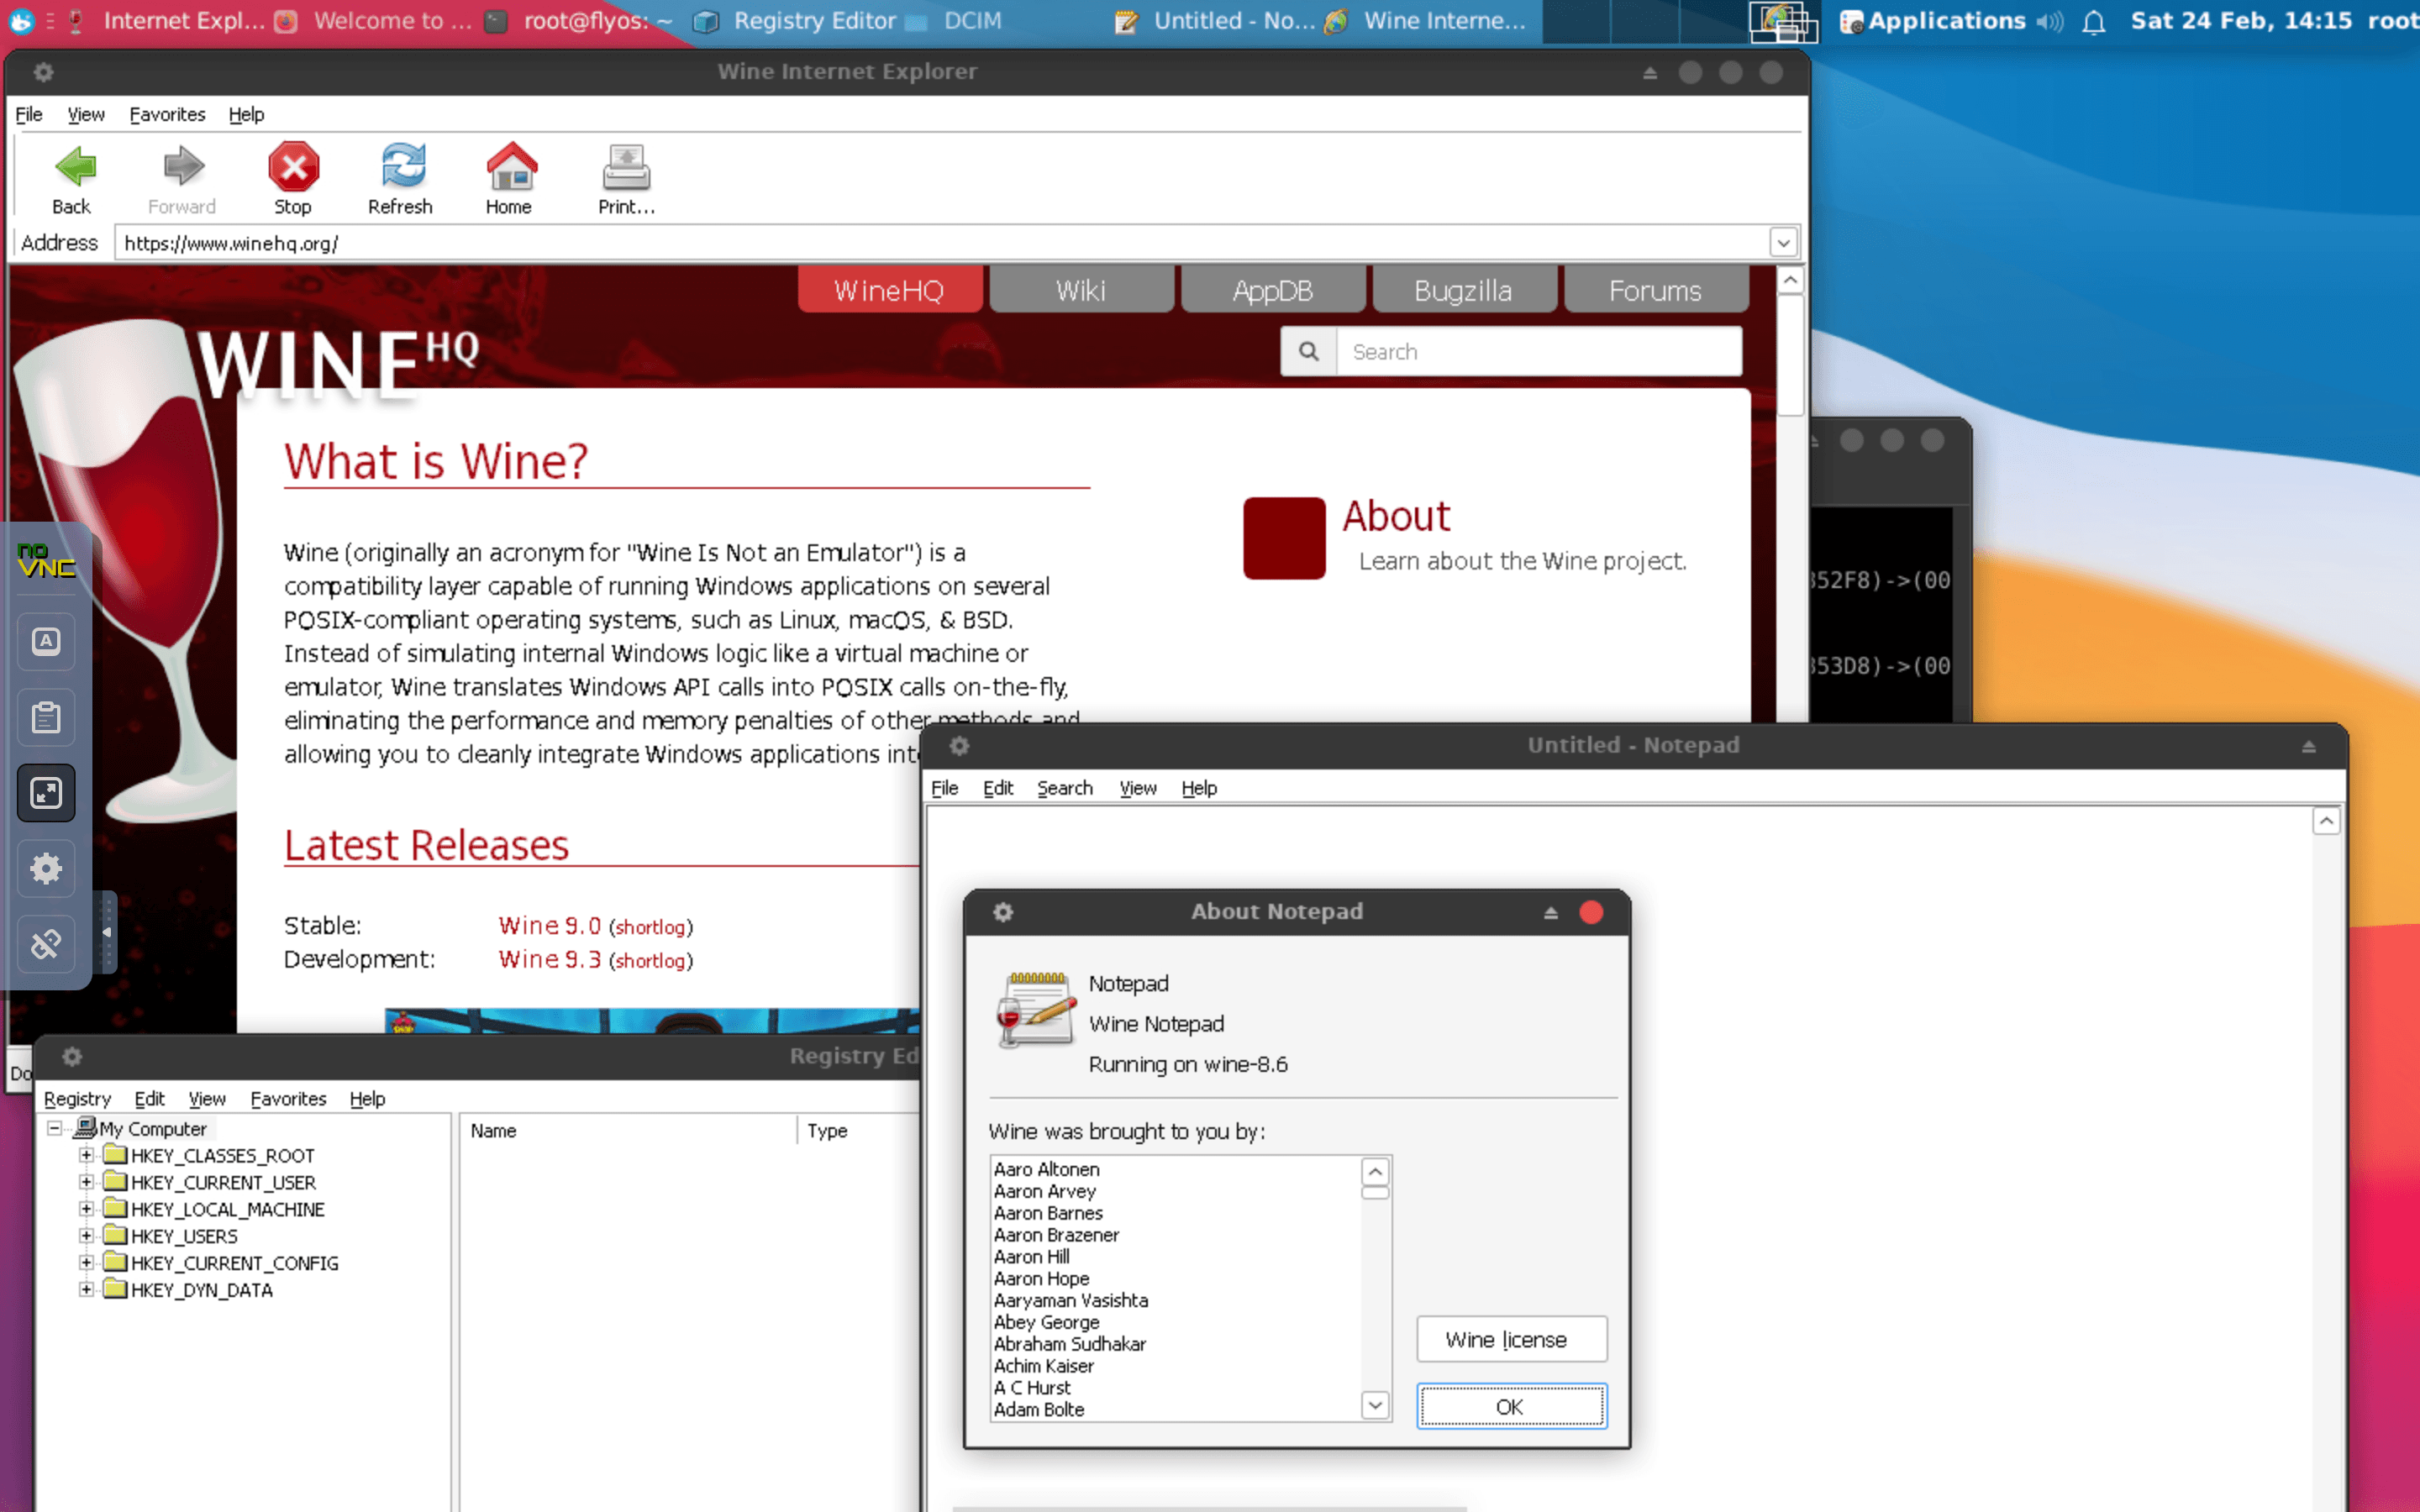This screenshot has height=1512, width=2420.
Task: Open the Bugzilla tab
Action: point(1463,290)
